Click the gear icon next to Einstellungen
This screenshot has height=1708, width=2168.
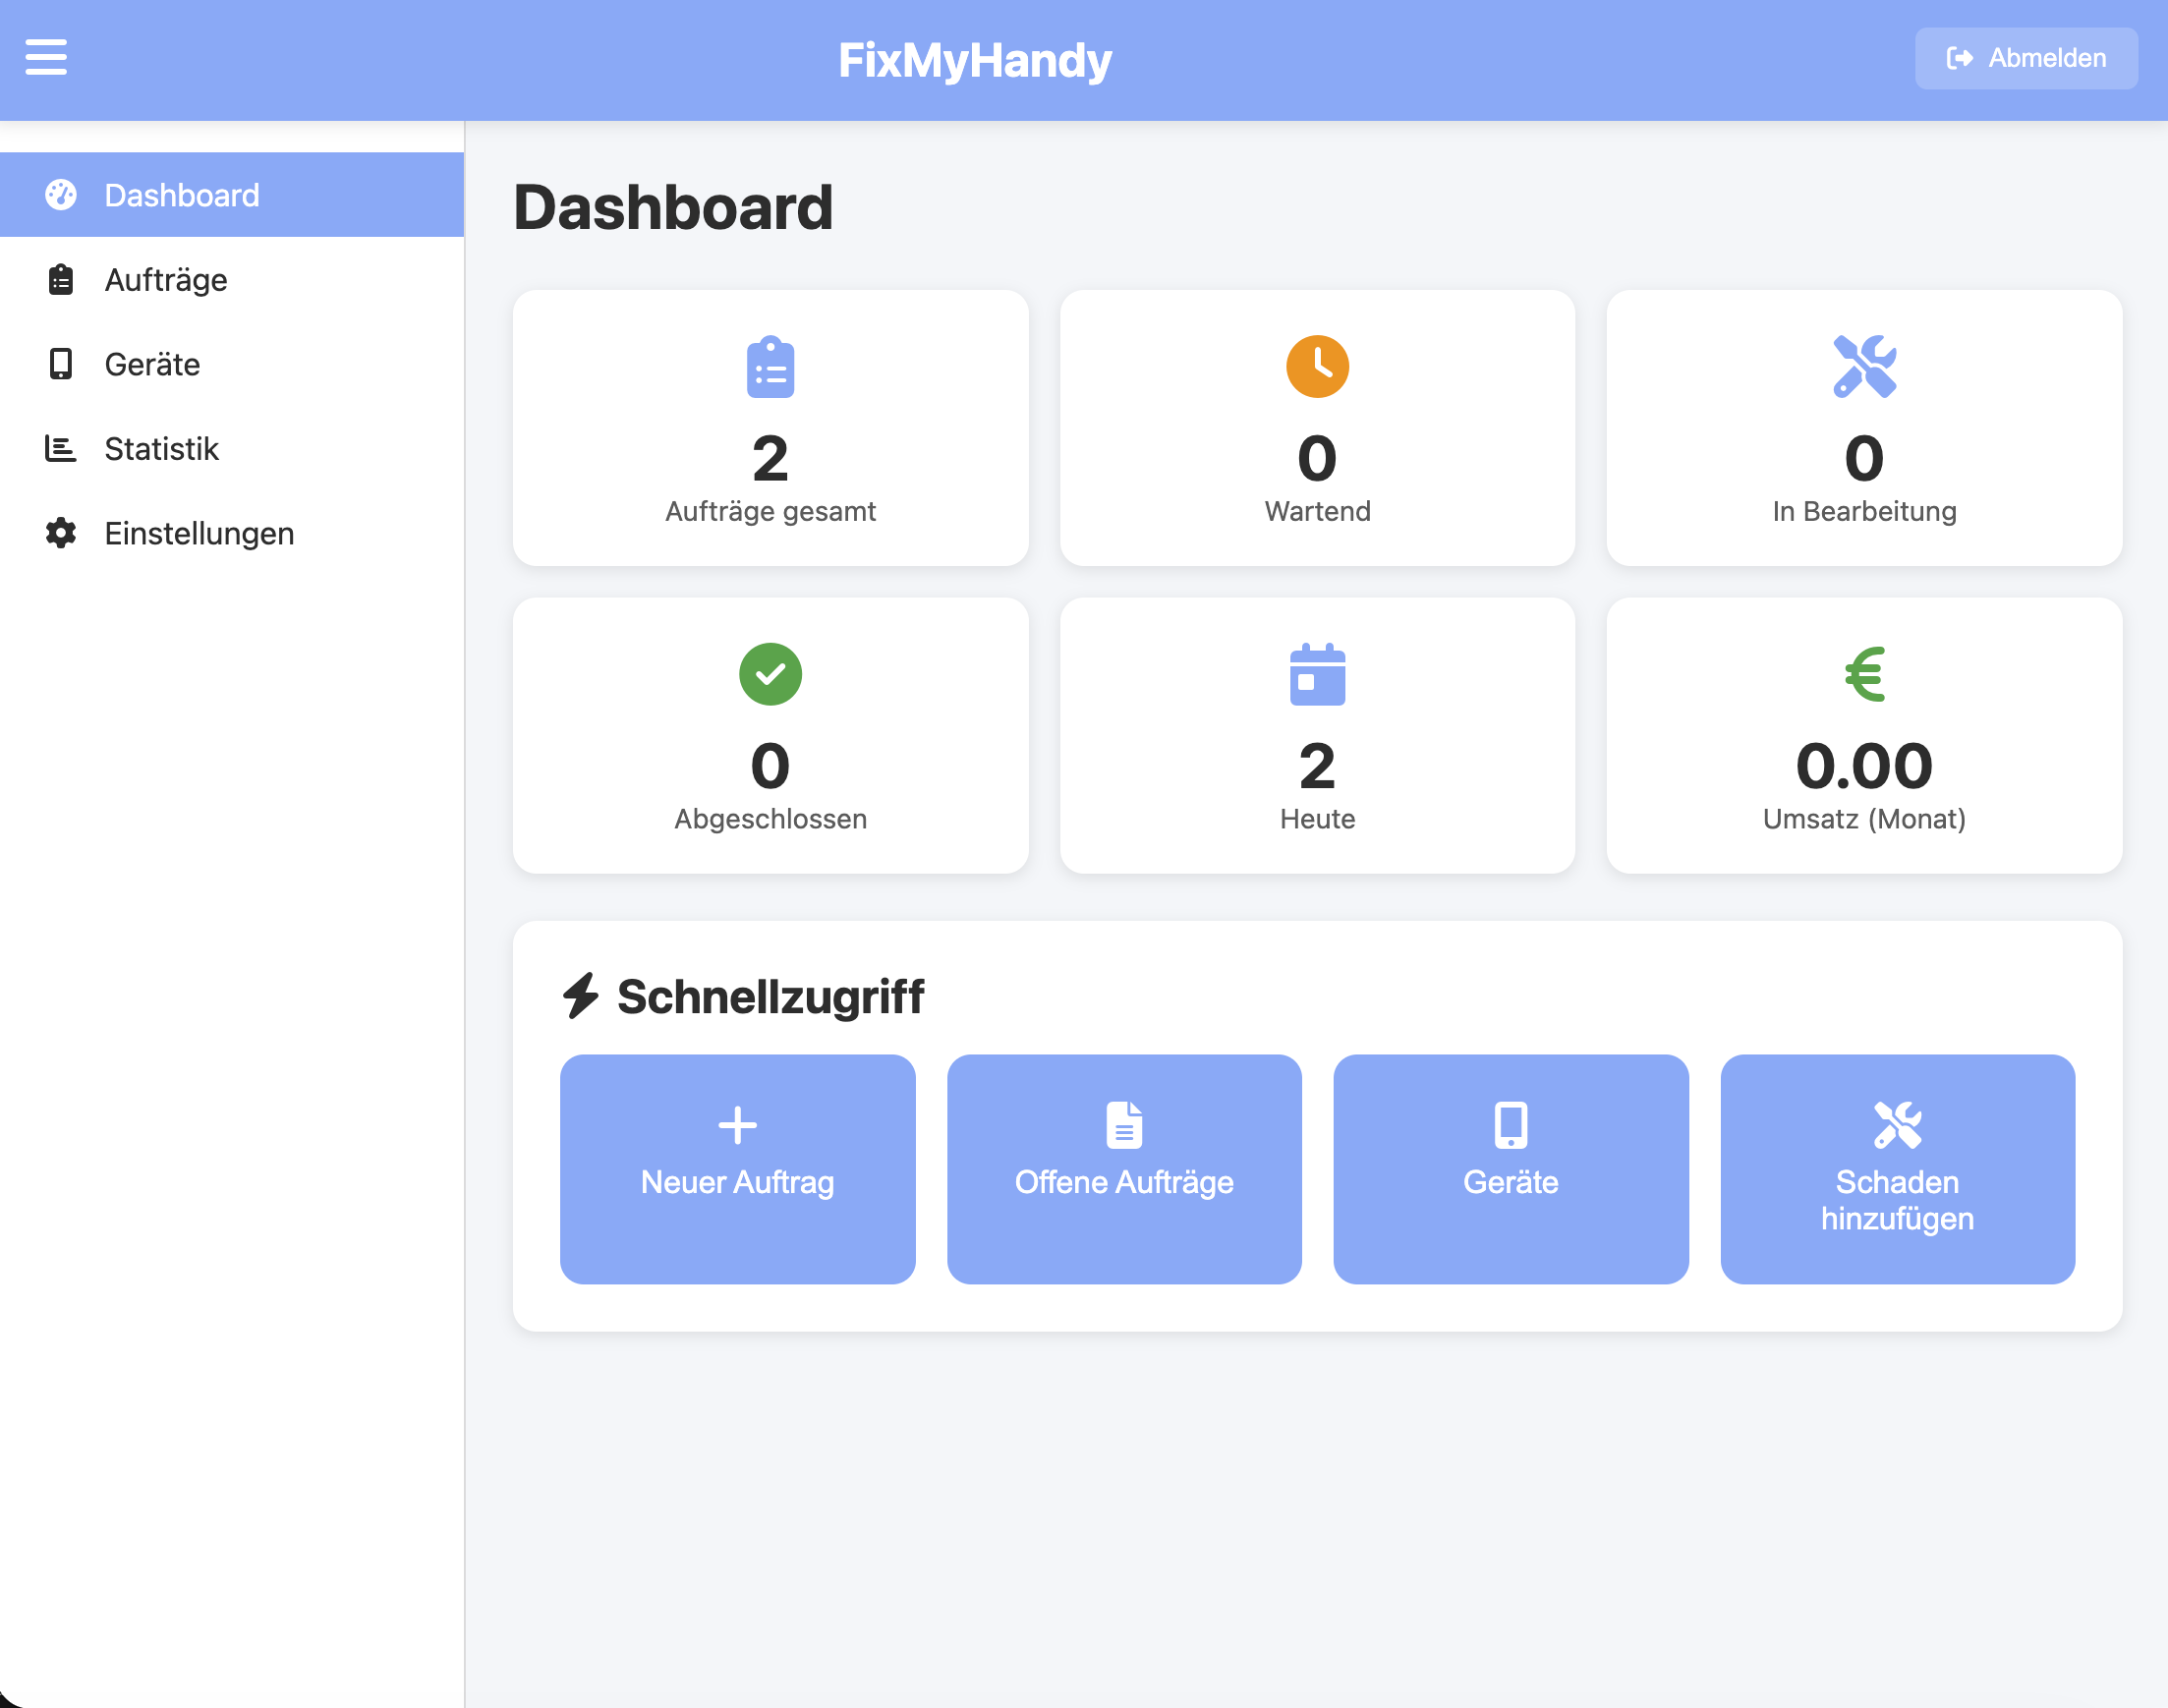(61, 533)
